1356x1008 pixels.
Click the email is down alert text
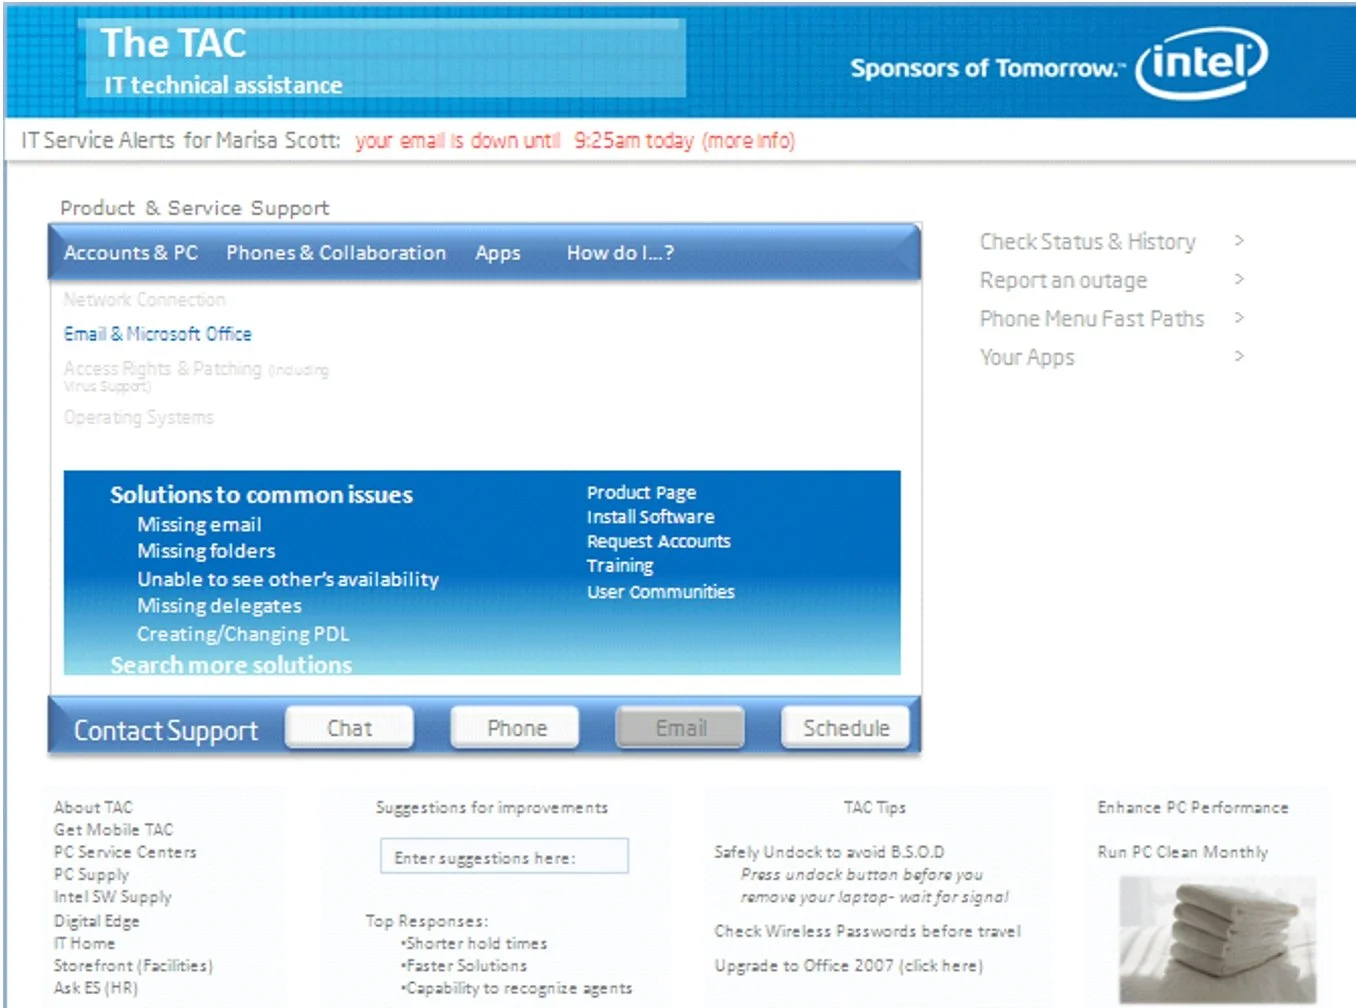pos(457,141)
